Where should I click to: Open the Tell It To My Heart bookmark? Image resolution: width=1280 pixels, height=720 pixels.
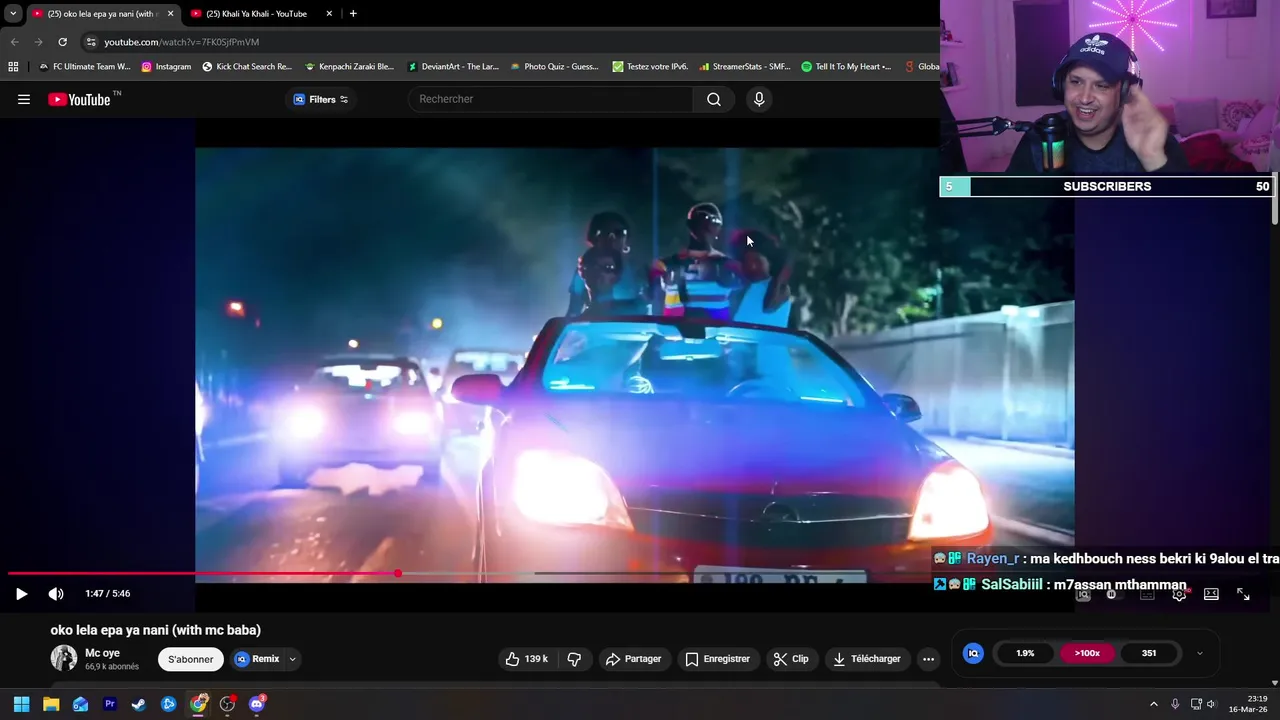pyautogui.click(x=846, y=67)
